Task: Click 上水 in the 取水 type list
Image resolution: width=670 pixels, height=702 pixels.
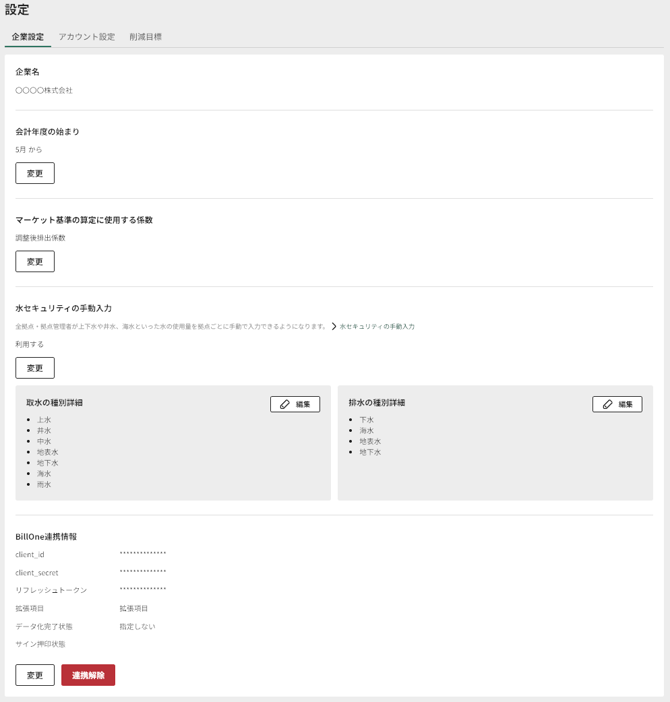Action: (44, 420)
